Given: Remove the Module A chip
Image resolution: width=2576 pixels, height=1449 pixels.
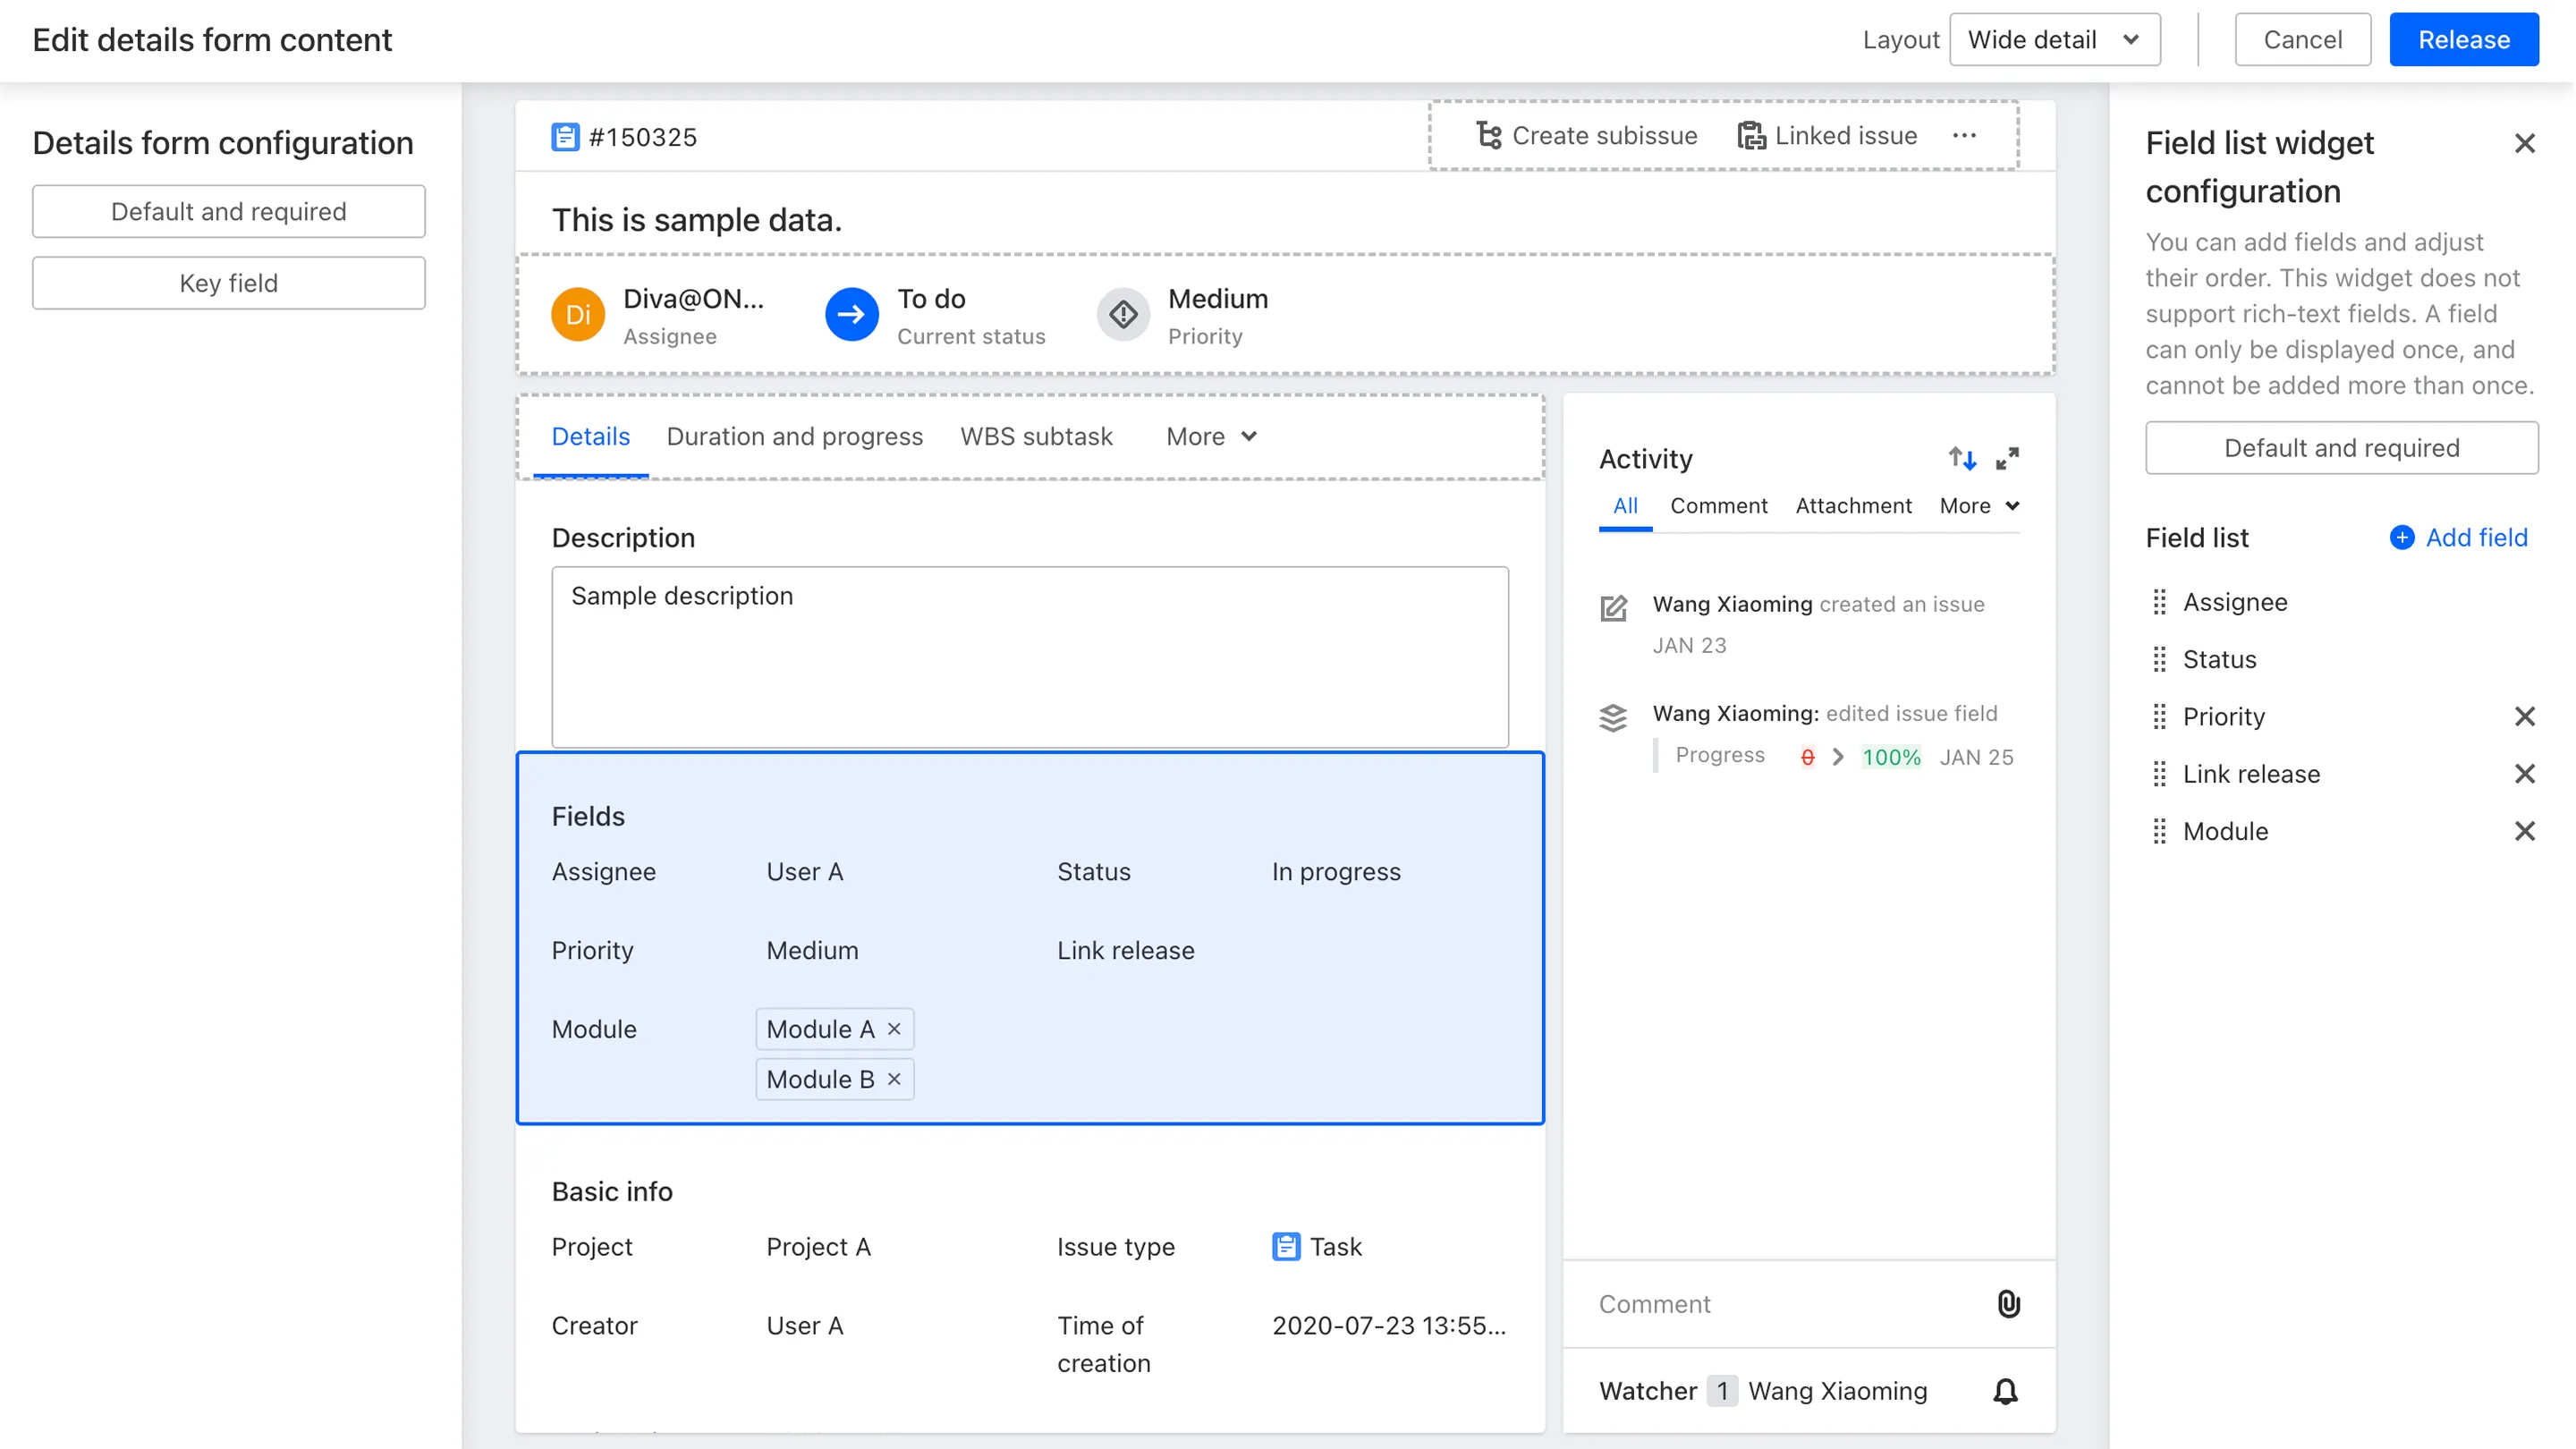Looking at the screenshot, I should [x=894, y=1029].
